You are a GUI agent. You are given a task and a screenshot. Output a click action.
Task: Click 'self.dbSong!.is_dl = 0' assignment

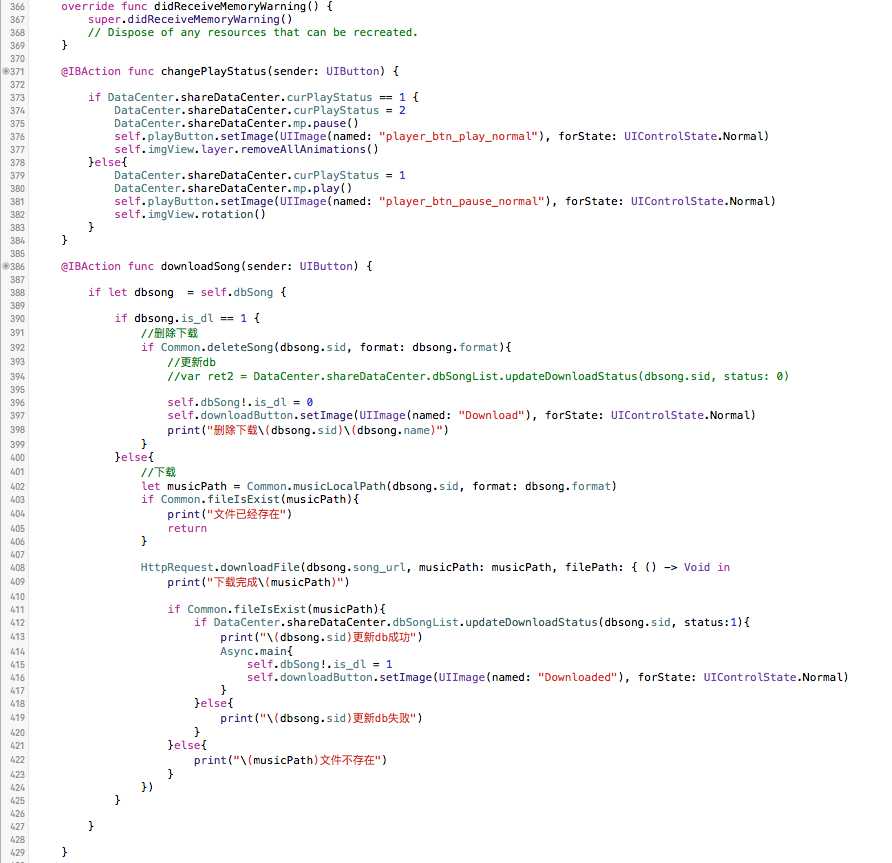click(x=240, y=403)
